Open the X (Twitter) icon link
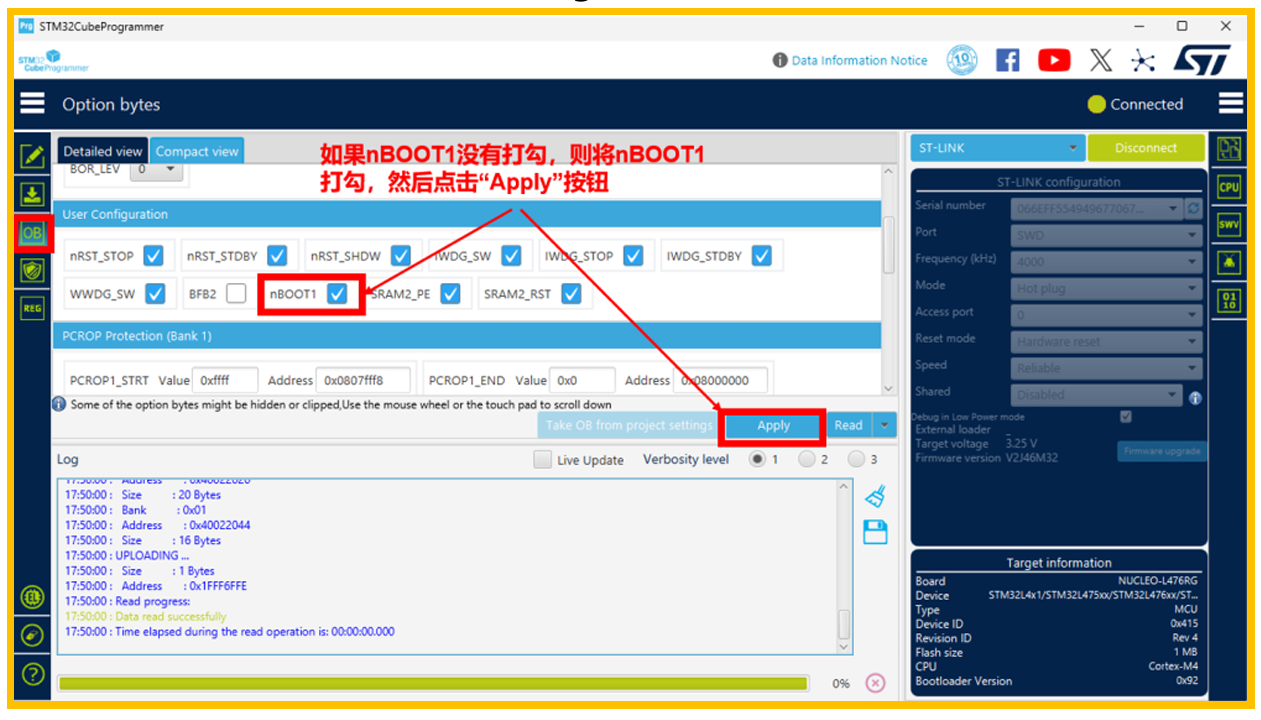Image resolution: width=1261 pixels, height=720 pixels. tap(1100, 60)
